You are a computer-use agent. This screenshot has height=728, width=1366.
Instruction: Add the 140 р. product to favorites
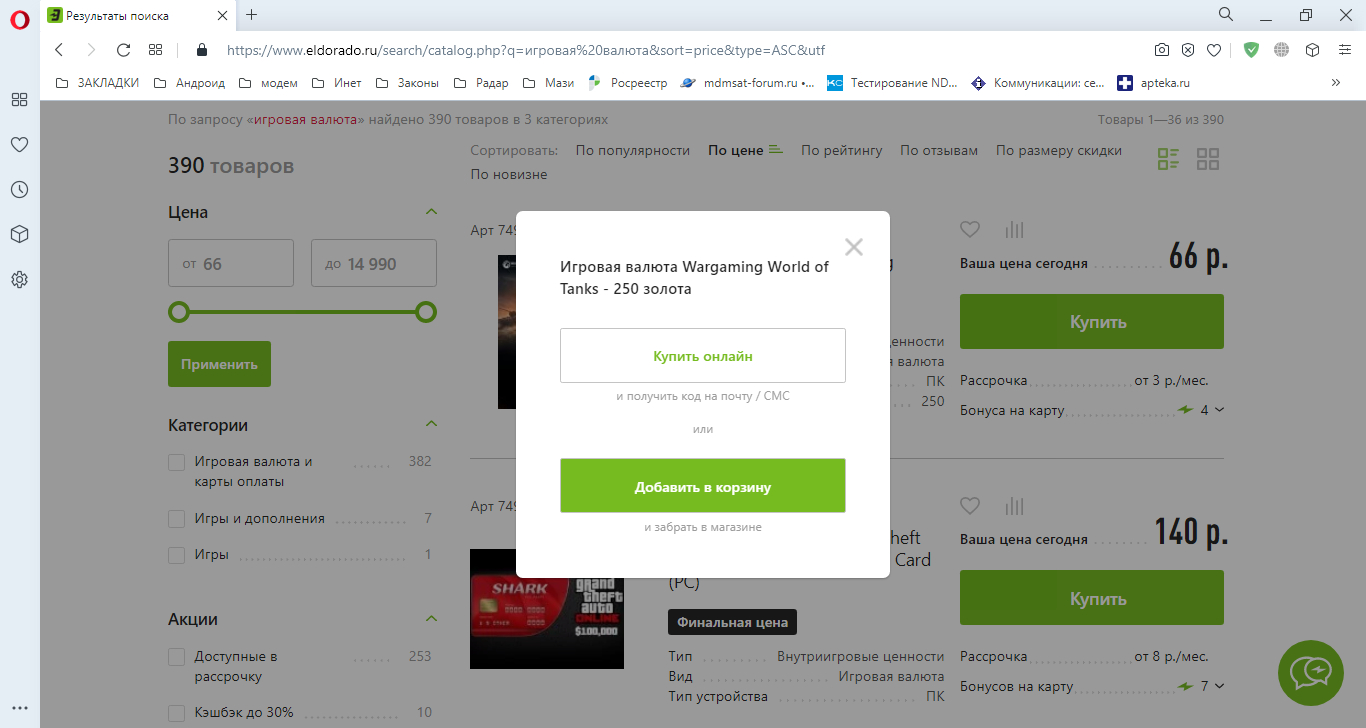[970, 505]
